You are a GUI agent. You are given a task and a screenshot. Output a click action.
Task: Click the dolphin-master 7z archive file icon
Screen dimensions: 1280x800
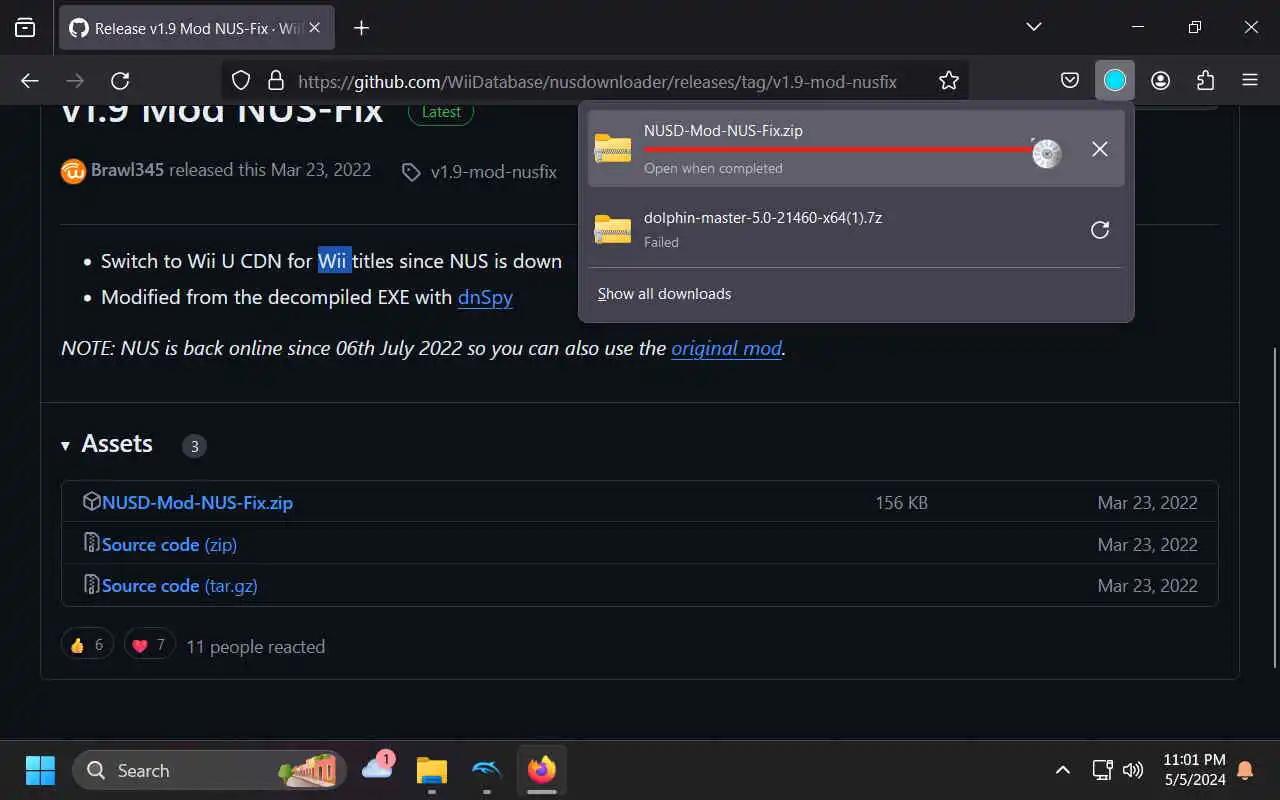click(x=612, y=229)
